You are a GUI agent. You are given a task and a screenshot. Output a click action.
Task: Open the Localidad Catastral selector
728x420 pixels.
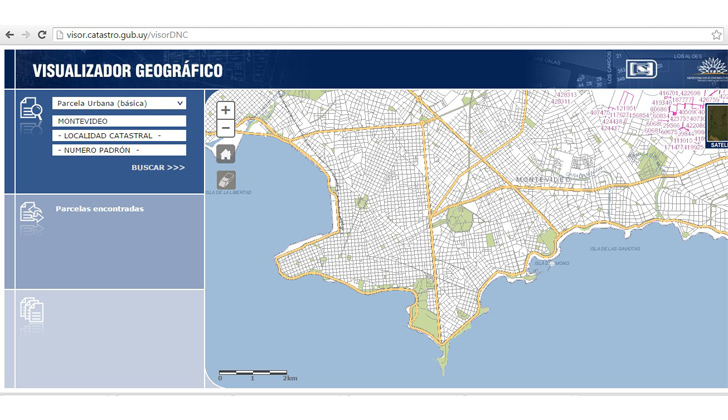[x=119, y=135]
